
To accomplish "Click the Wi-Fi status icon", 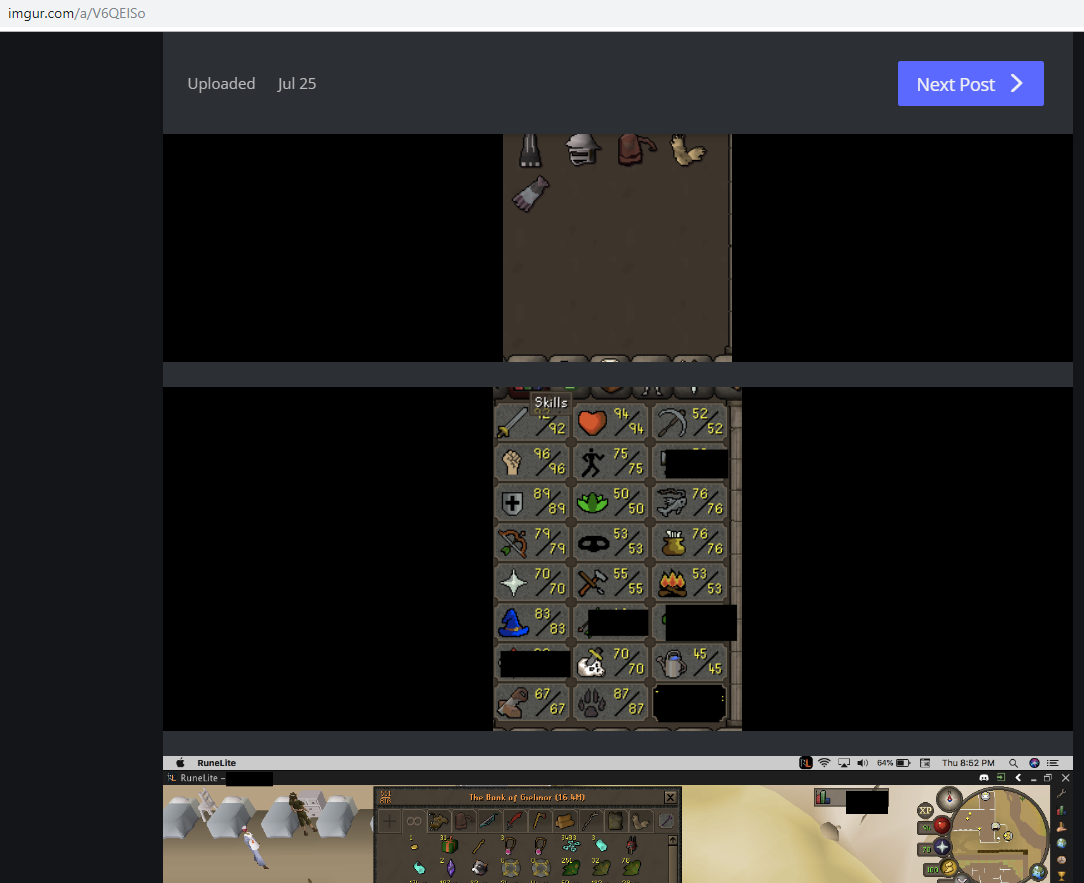I will coord(824,763).
